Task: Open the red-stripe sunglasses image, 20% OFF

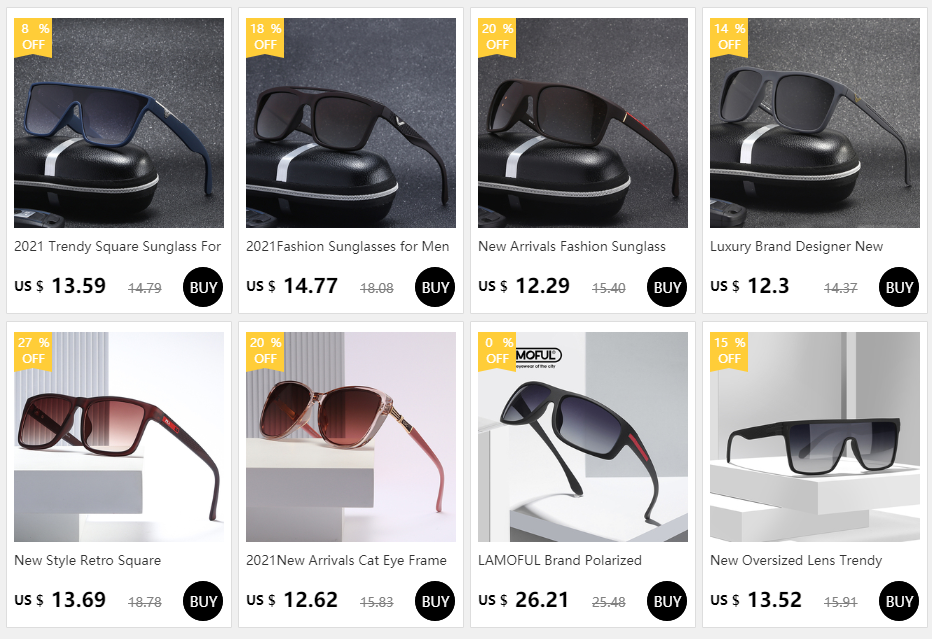Action: point(582,122)
